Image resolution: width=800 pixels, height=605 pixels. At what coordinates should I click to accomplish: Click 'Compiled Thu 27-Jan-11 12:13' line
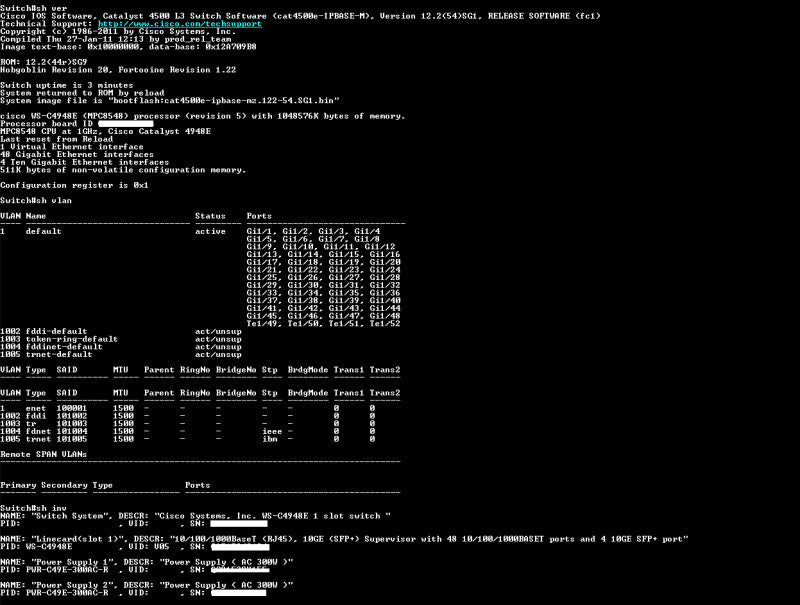116,39
